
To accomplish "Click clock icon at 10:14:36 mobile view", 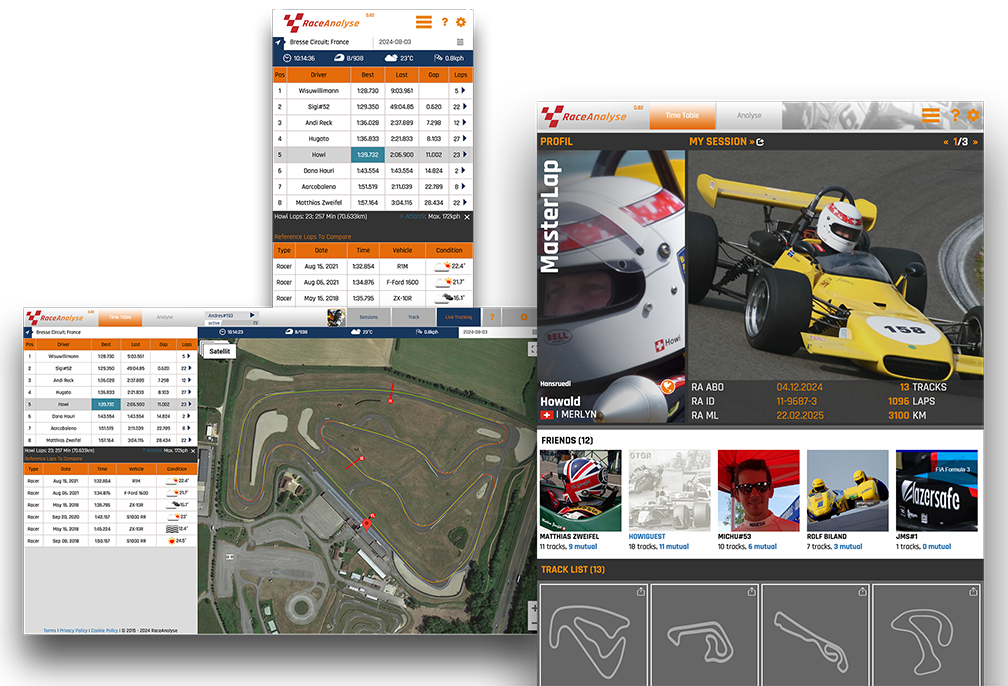I will [x=287, y=58].
